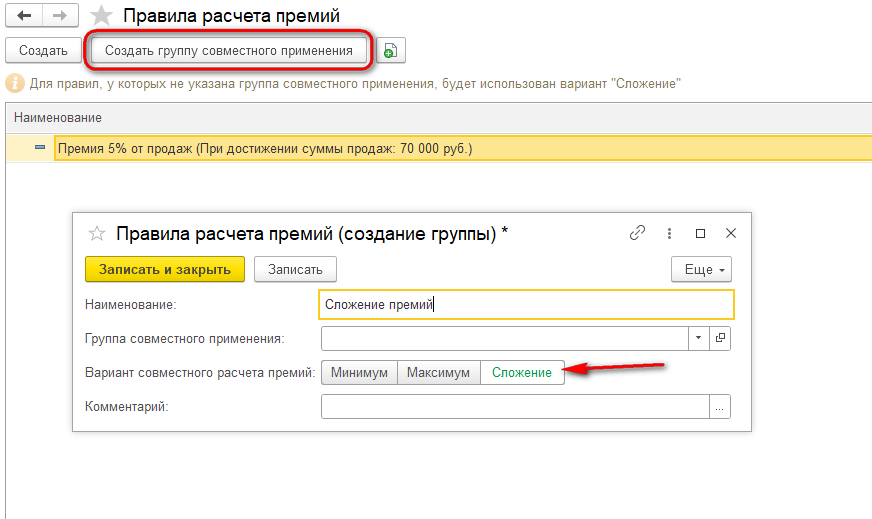Click the info icon beside the hint

pyautogui.click(x=15, y=83)
